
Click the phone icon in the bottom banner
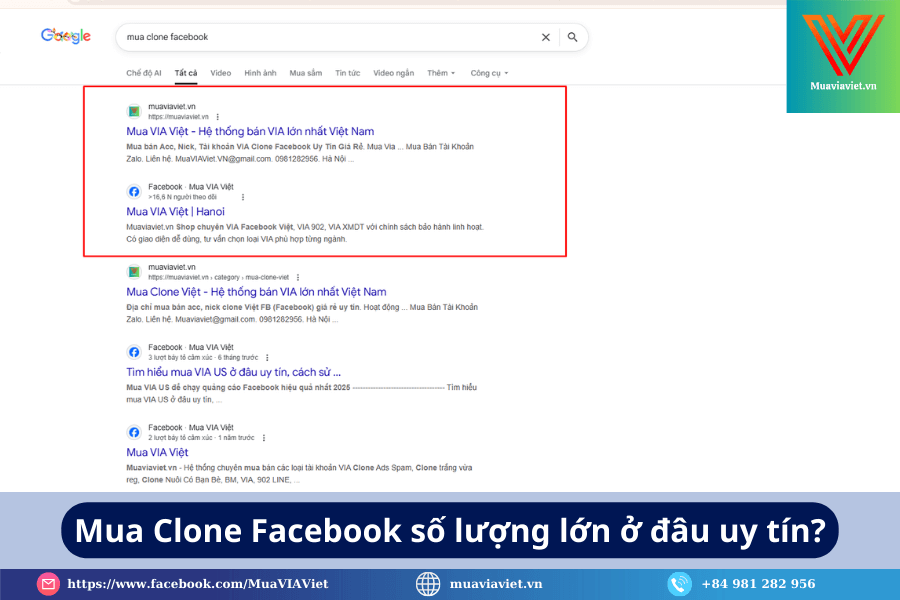680,584
